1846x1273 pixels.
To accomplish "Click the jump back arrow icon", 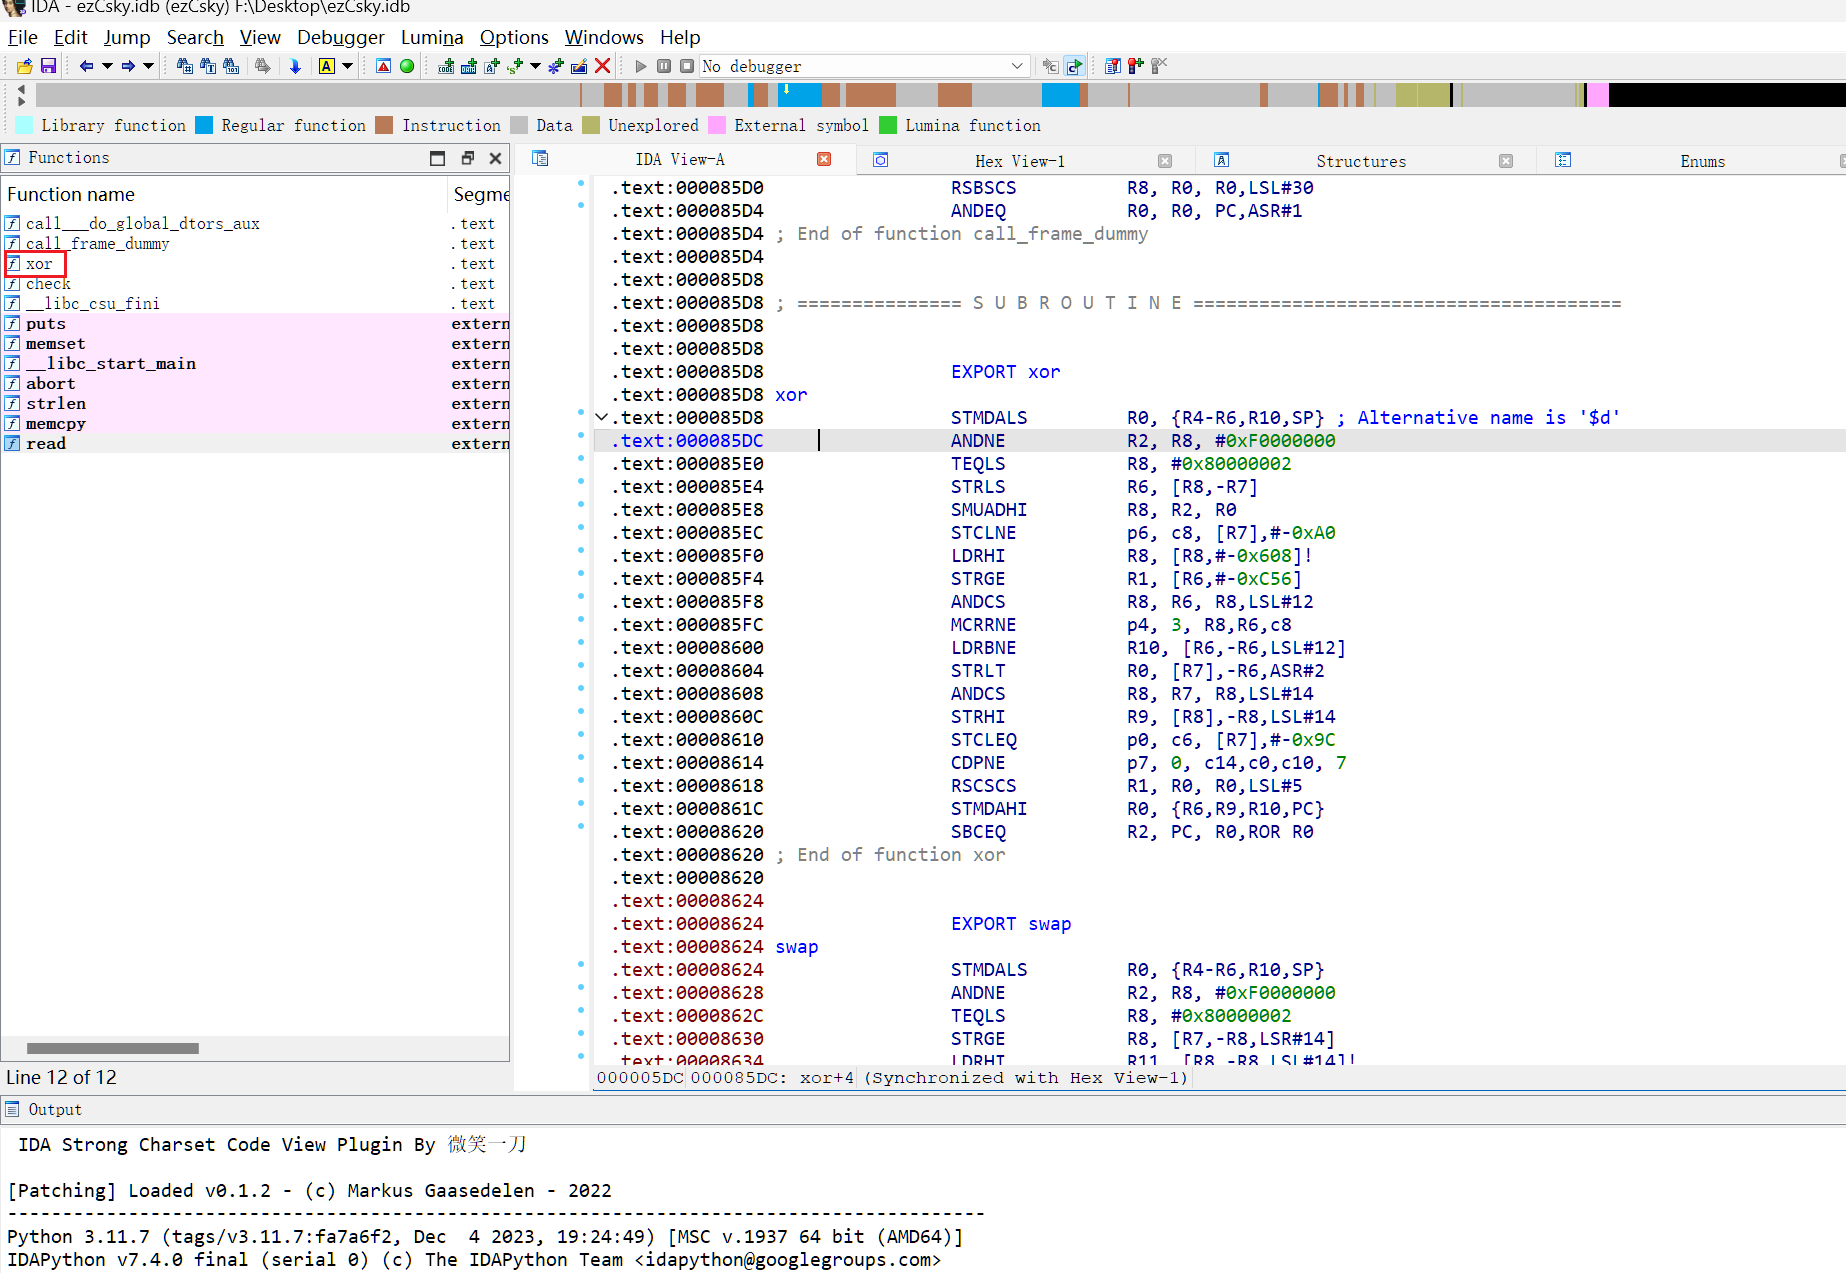I will pos(87,66).
